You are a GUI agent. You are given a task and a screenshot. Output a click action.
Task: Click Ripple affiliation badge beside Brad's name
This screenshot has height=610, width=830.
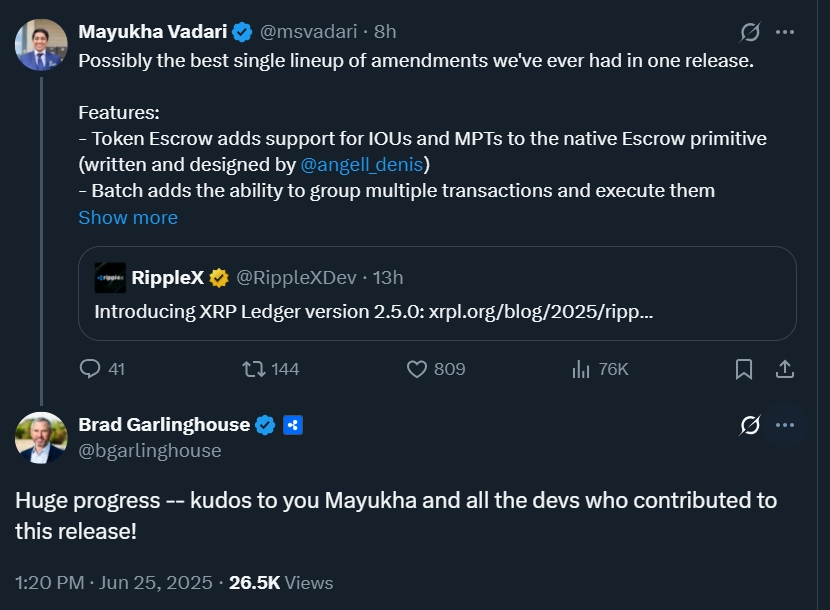293,425
